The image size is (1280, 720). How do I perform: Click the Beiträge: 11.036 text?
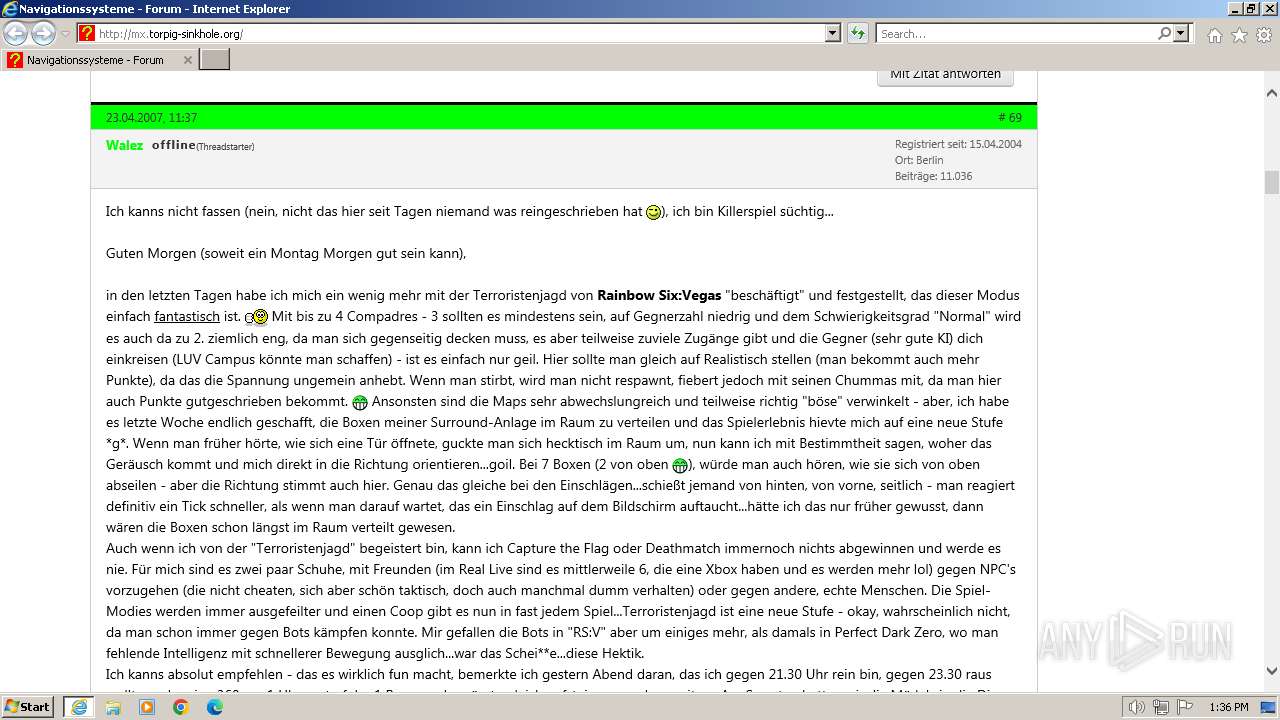tap(933, 176)
